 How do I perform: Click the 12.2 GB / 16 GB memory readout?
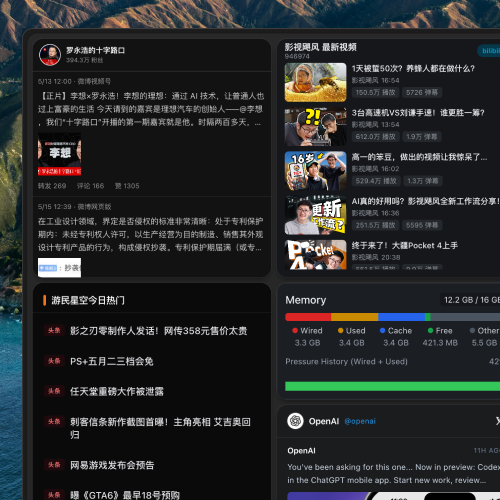(470, 300)
